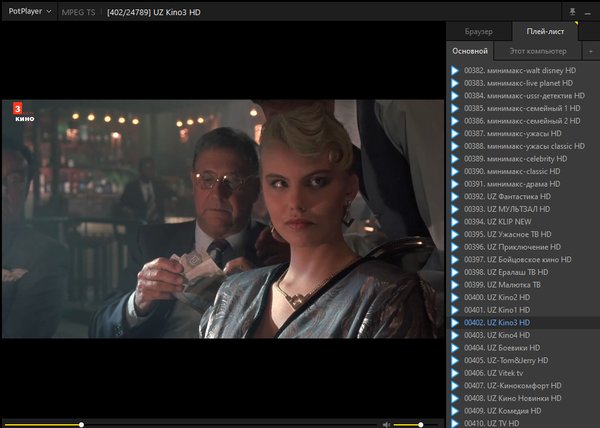Select playlist entry 00397. UZ Бойцовское кино HD
This screenshot has width=600, height=428.
(523, 260)
